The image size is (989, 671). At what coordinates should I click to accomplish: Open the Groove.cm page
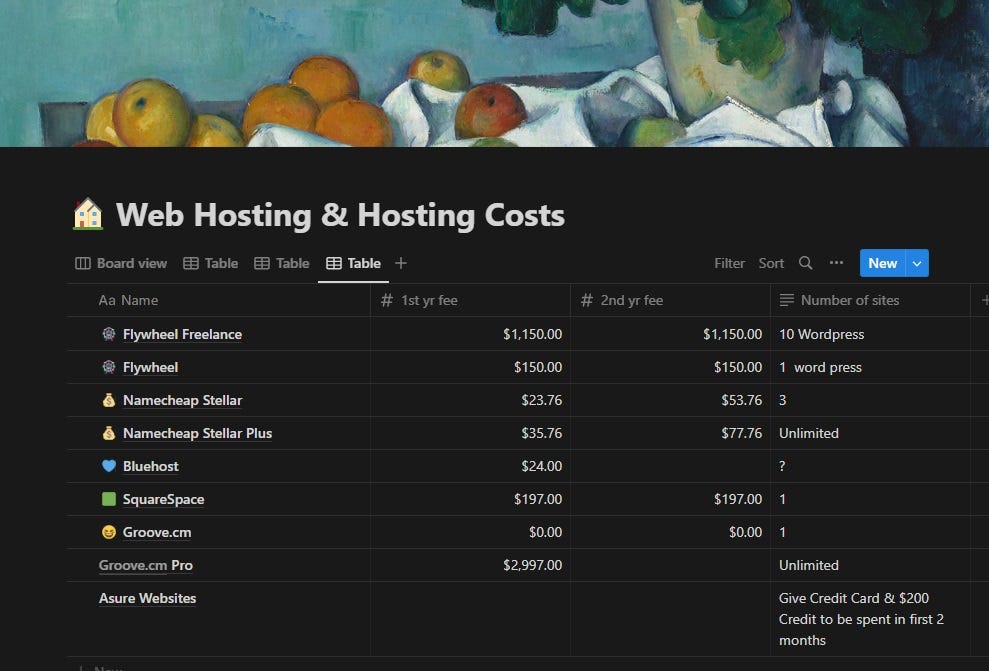click(157, 532)
